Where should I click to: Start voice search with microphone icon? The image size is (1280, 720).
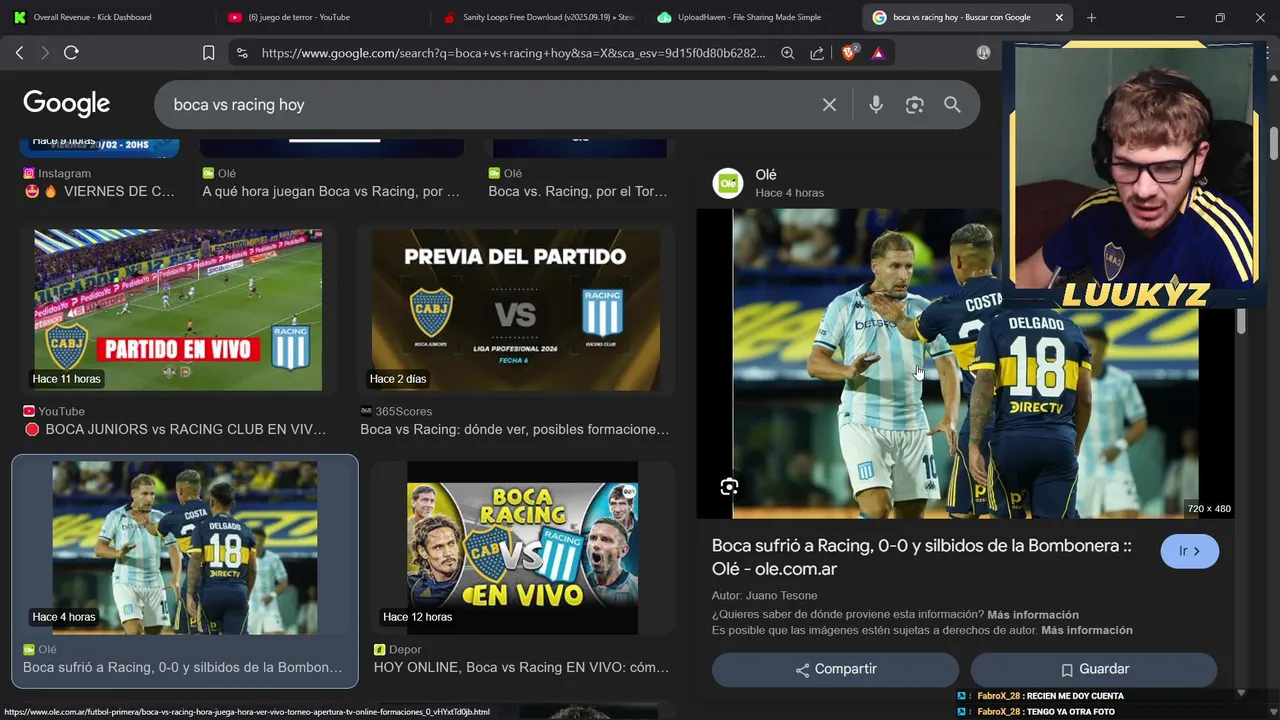tap(876, 105)
